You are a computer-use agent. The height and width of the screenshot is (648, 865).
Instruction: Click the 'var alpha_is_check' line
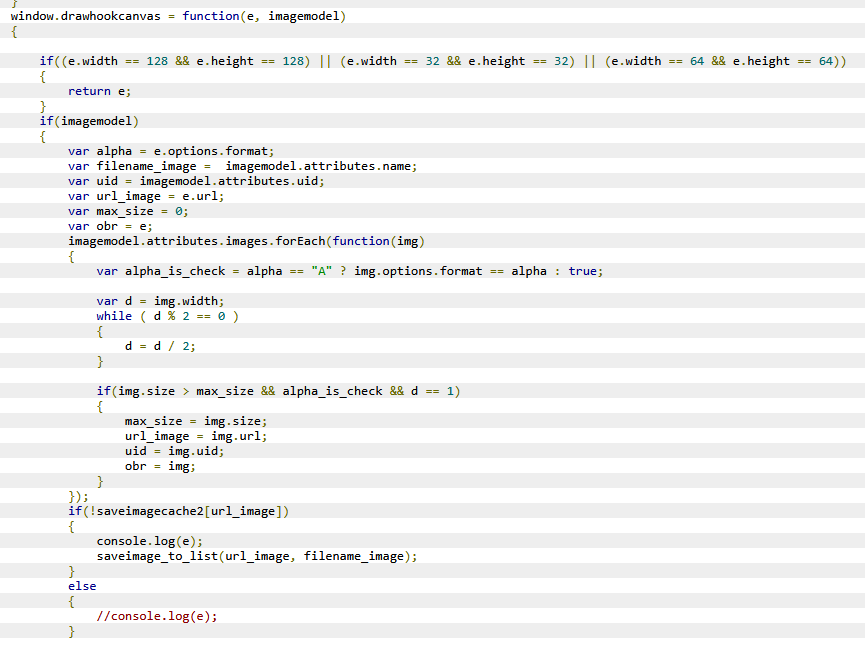point(350,271)
